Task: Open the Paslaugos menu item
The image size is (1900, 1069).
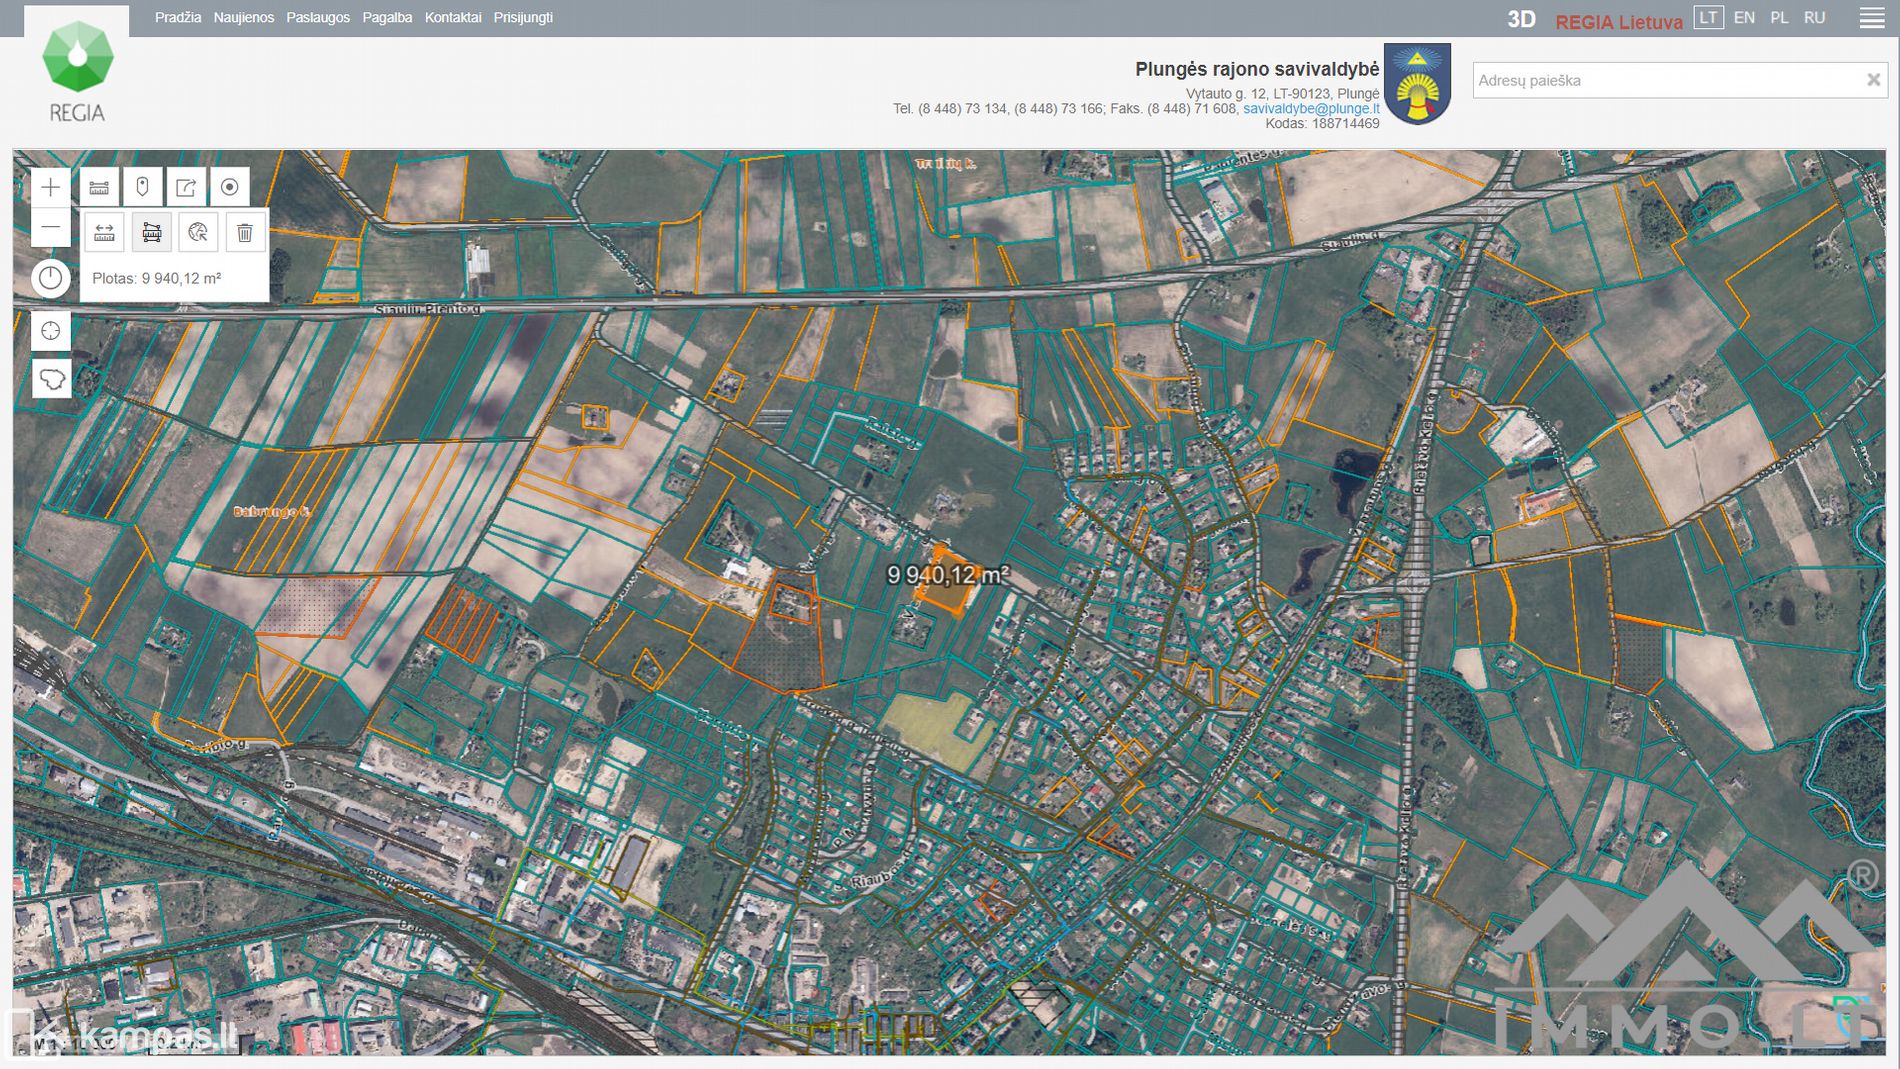Action: [x=318, y=18]
